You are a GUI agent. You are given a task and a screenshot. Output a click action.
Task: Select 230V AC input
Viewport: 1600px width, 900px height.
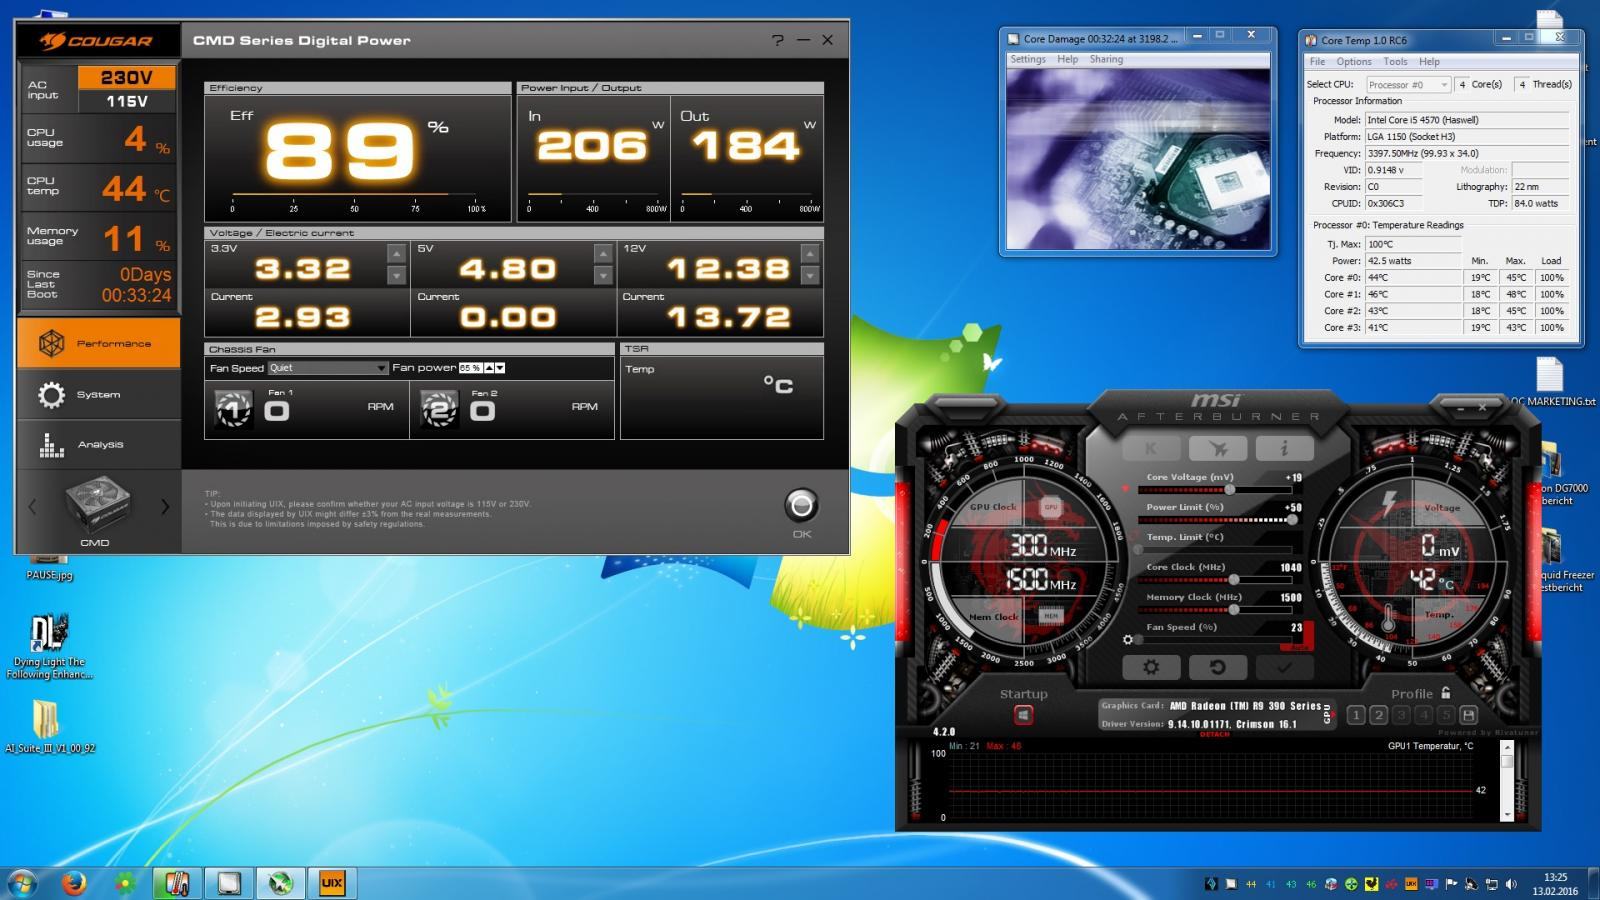(126, 77)
